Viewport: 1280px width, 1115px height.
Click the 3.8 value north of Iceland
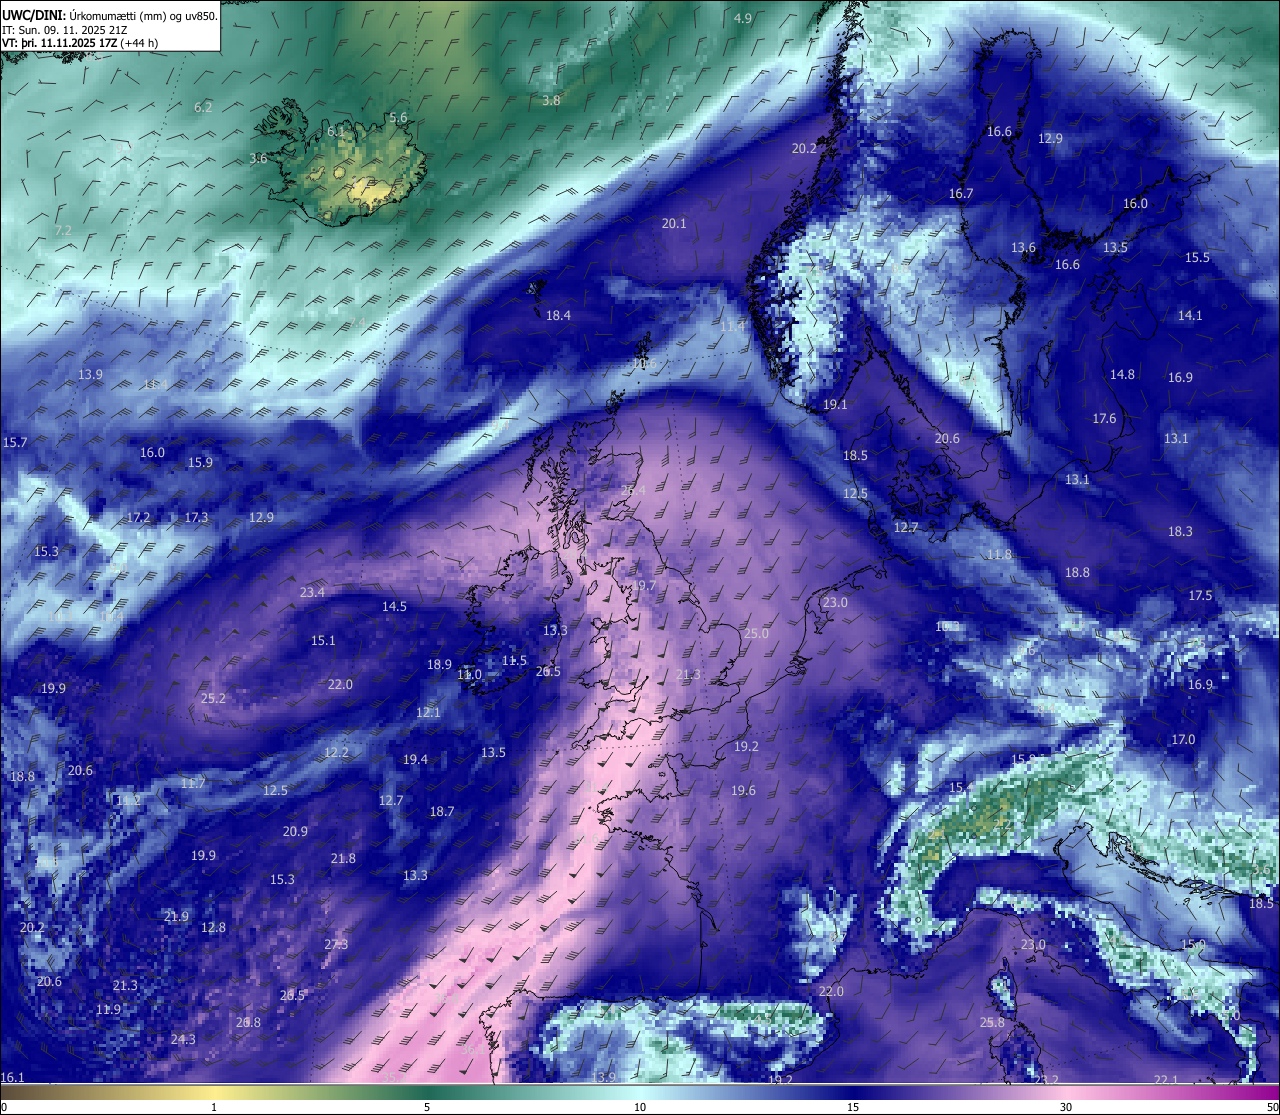pyautogui.click(x=551, y=101)
